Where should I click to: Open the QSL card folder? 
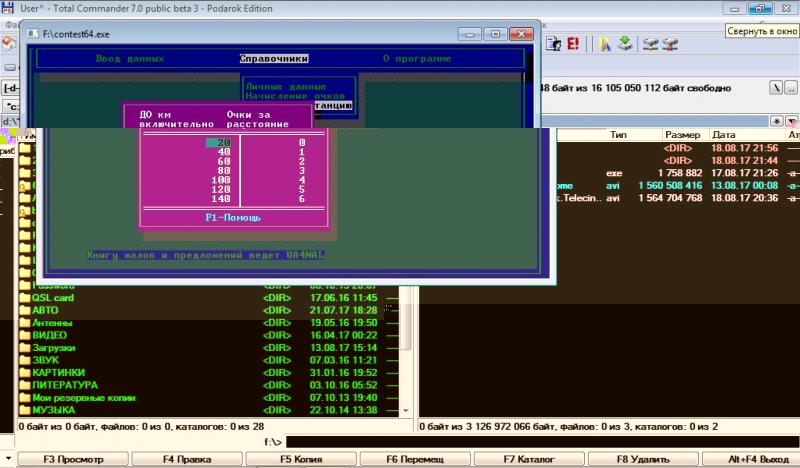(54, 298)
